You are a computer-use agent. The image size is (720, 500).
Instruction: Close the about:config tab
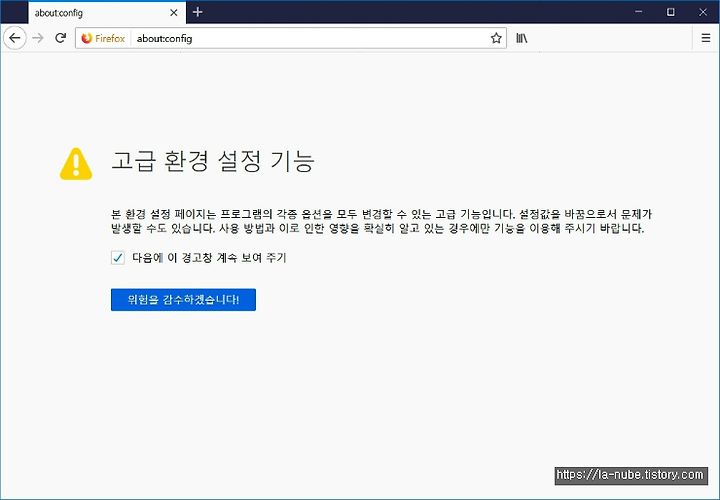coord(174,13)
